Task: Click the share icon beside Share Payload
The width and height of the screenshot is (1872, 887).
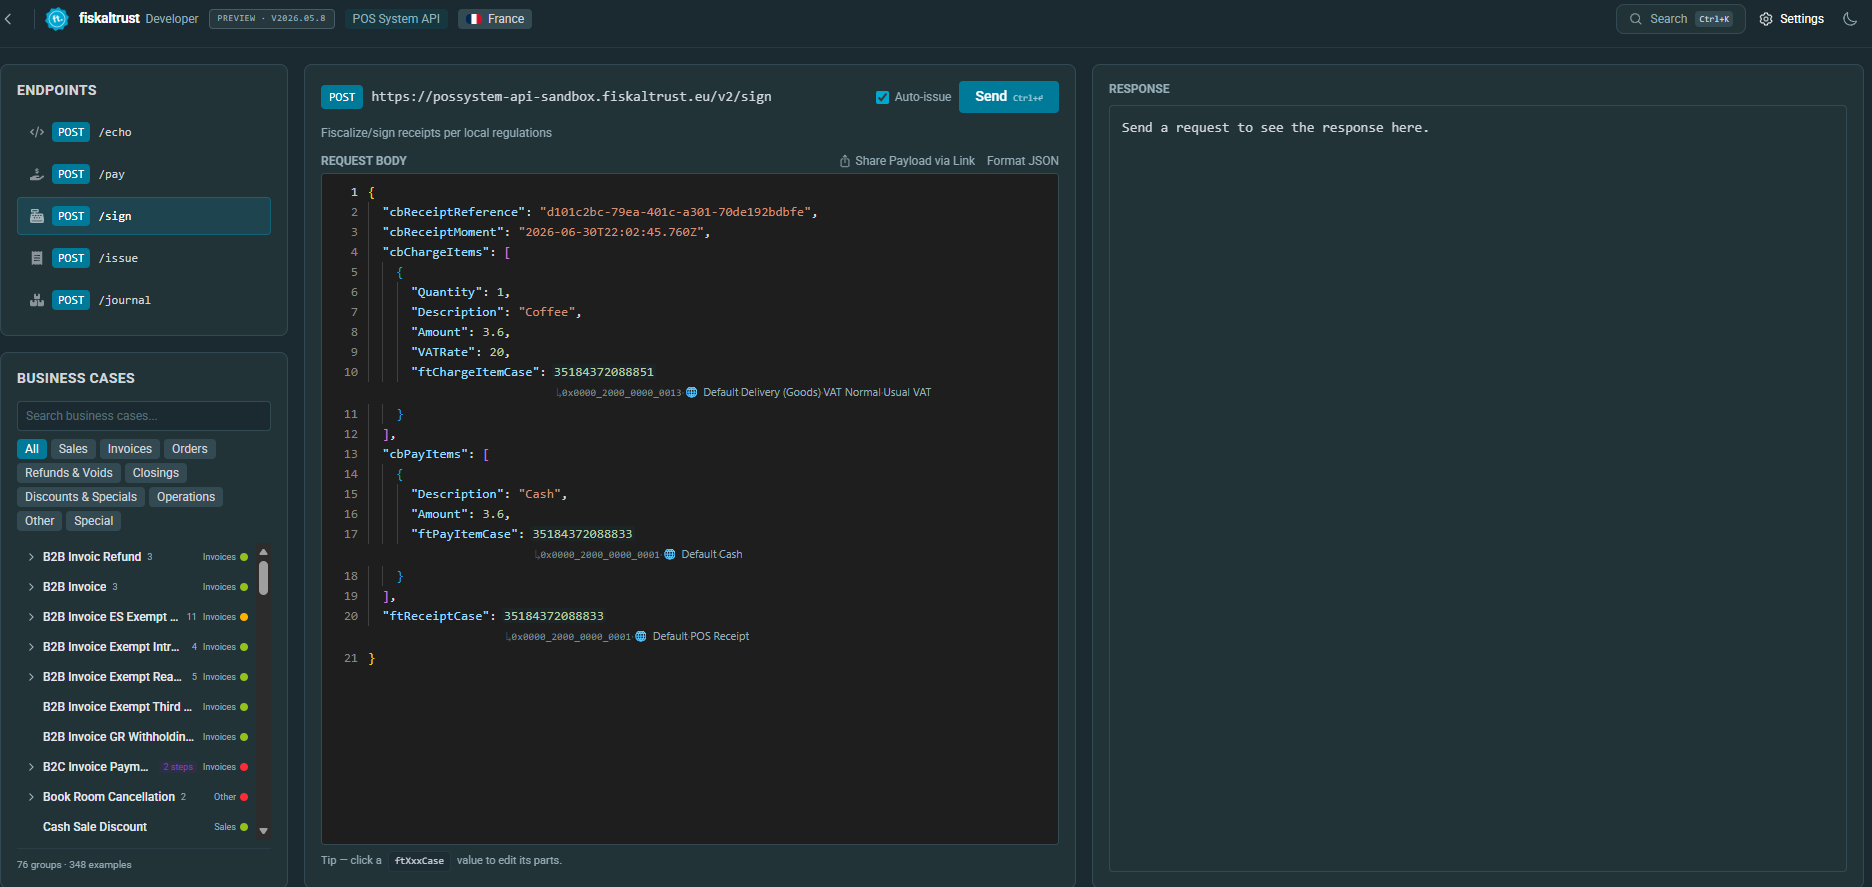Action: coord(845,161)
